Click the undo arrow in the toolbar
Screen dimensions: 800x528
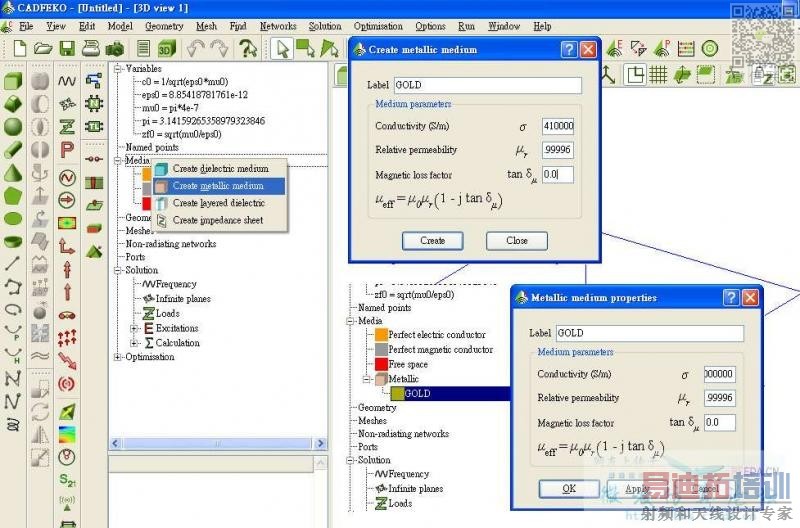coord(195,48)
